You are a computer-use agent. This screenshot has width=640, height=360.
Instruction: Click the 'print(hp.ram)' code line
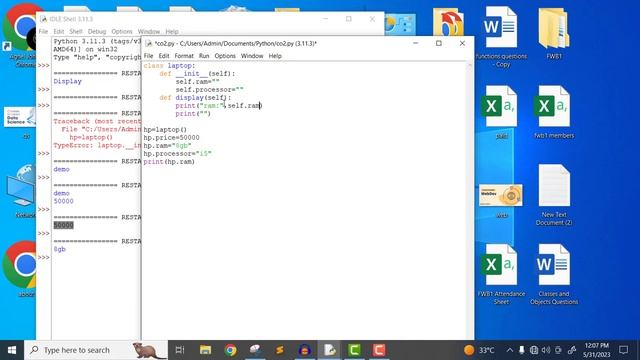[169, 162]
